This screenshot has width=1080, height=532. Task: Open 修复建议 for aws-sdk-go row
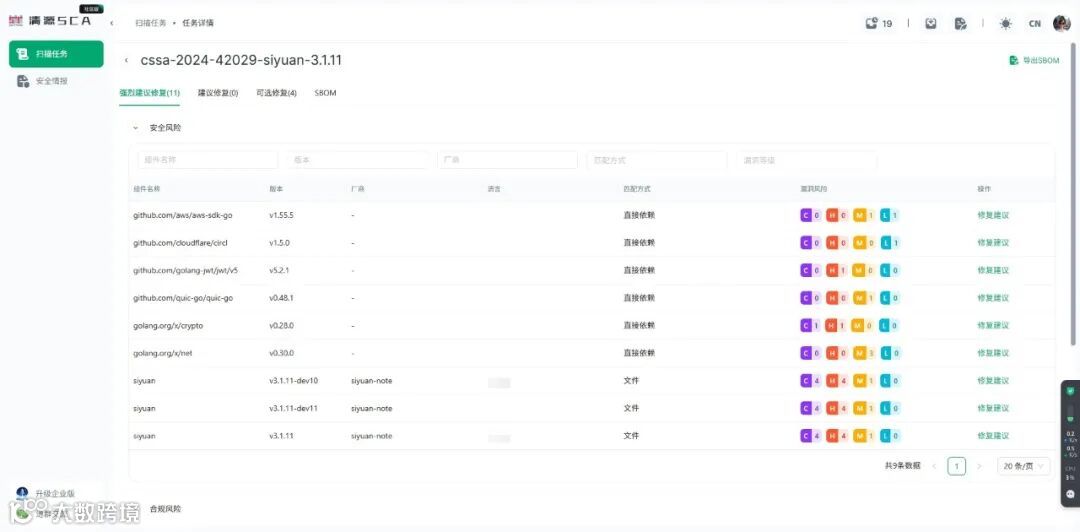point(993,215)
